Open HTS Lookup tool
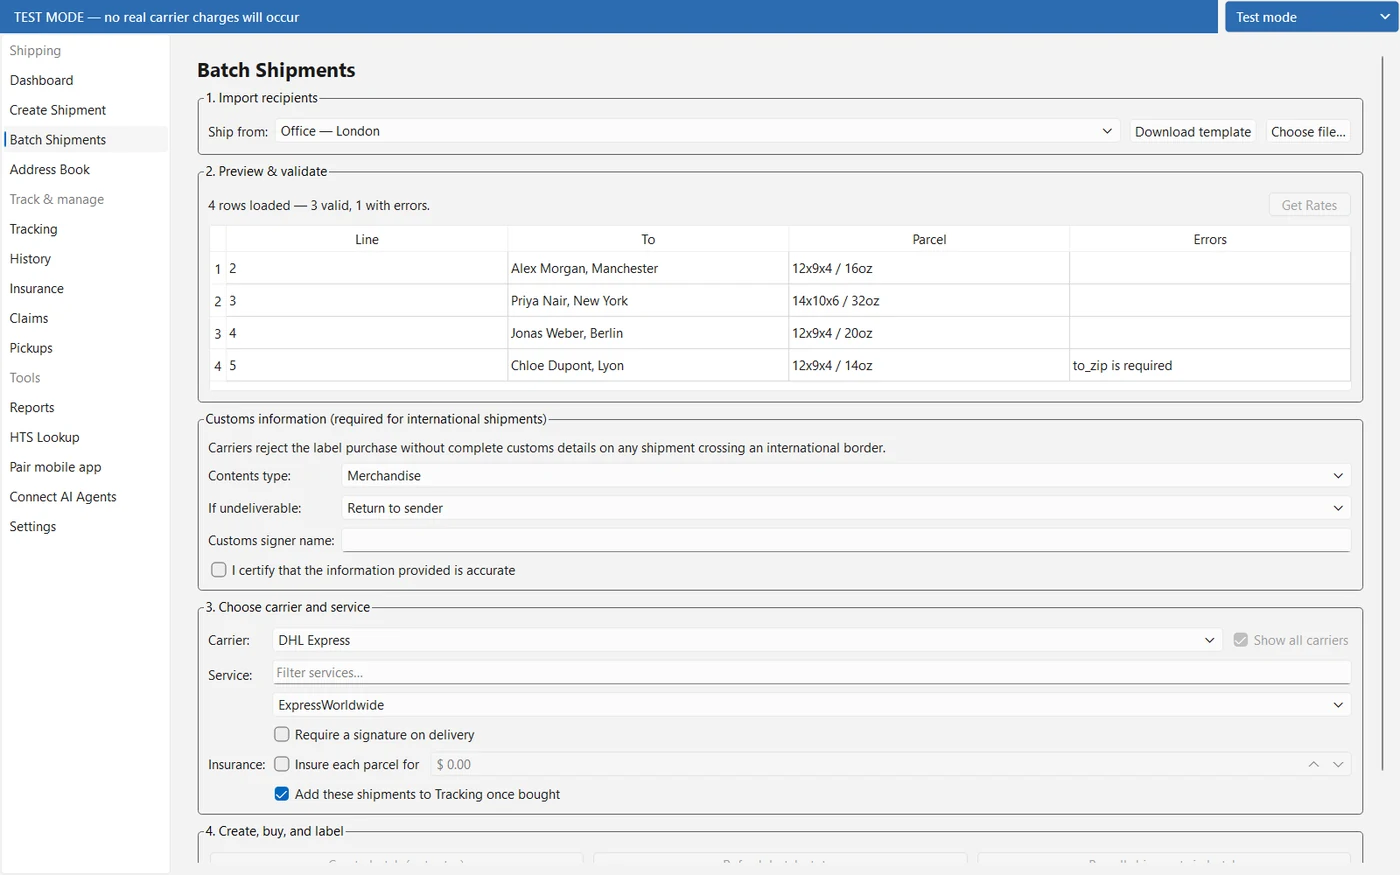The height and width of the screenshot is (875, 1400). 85,437
